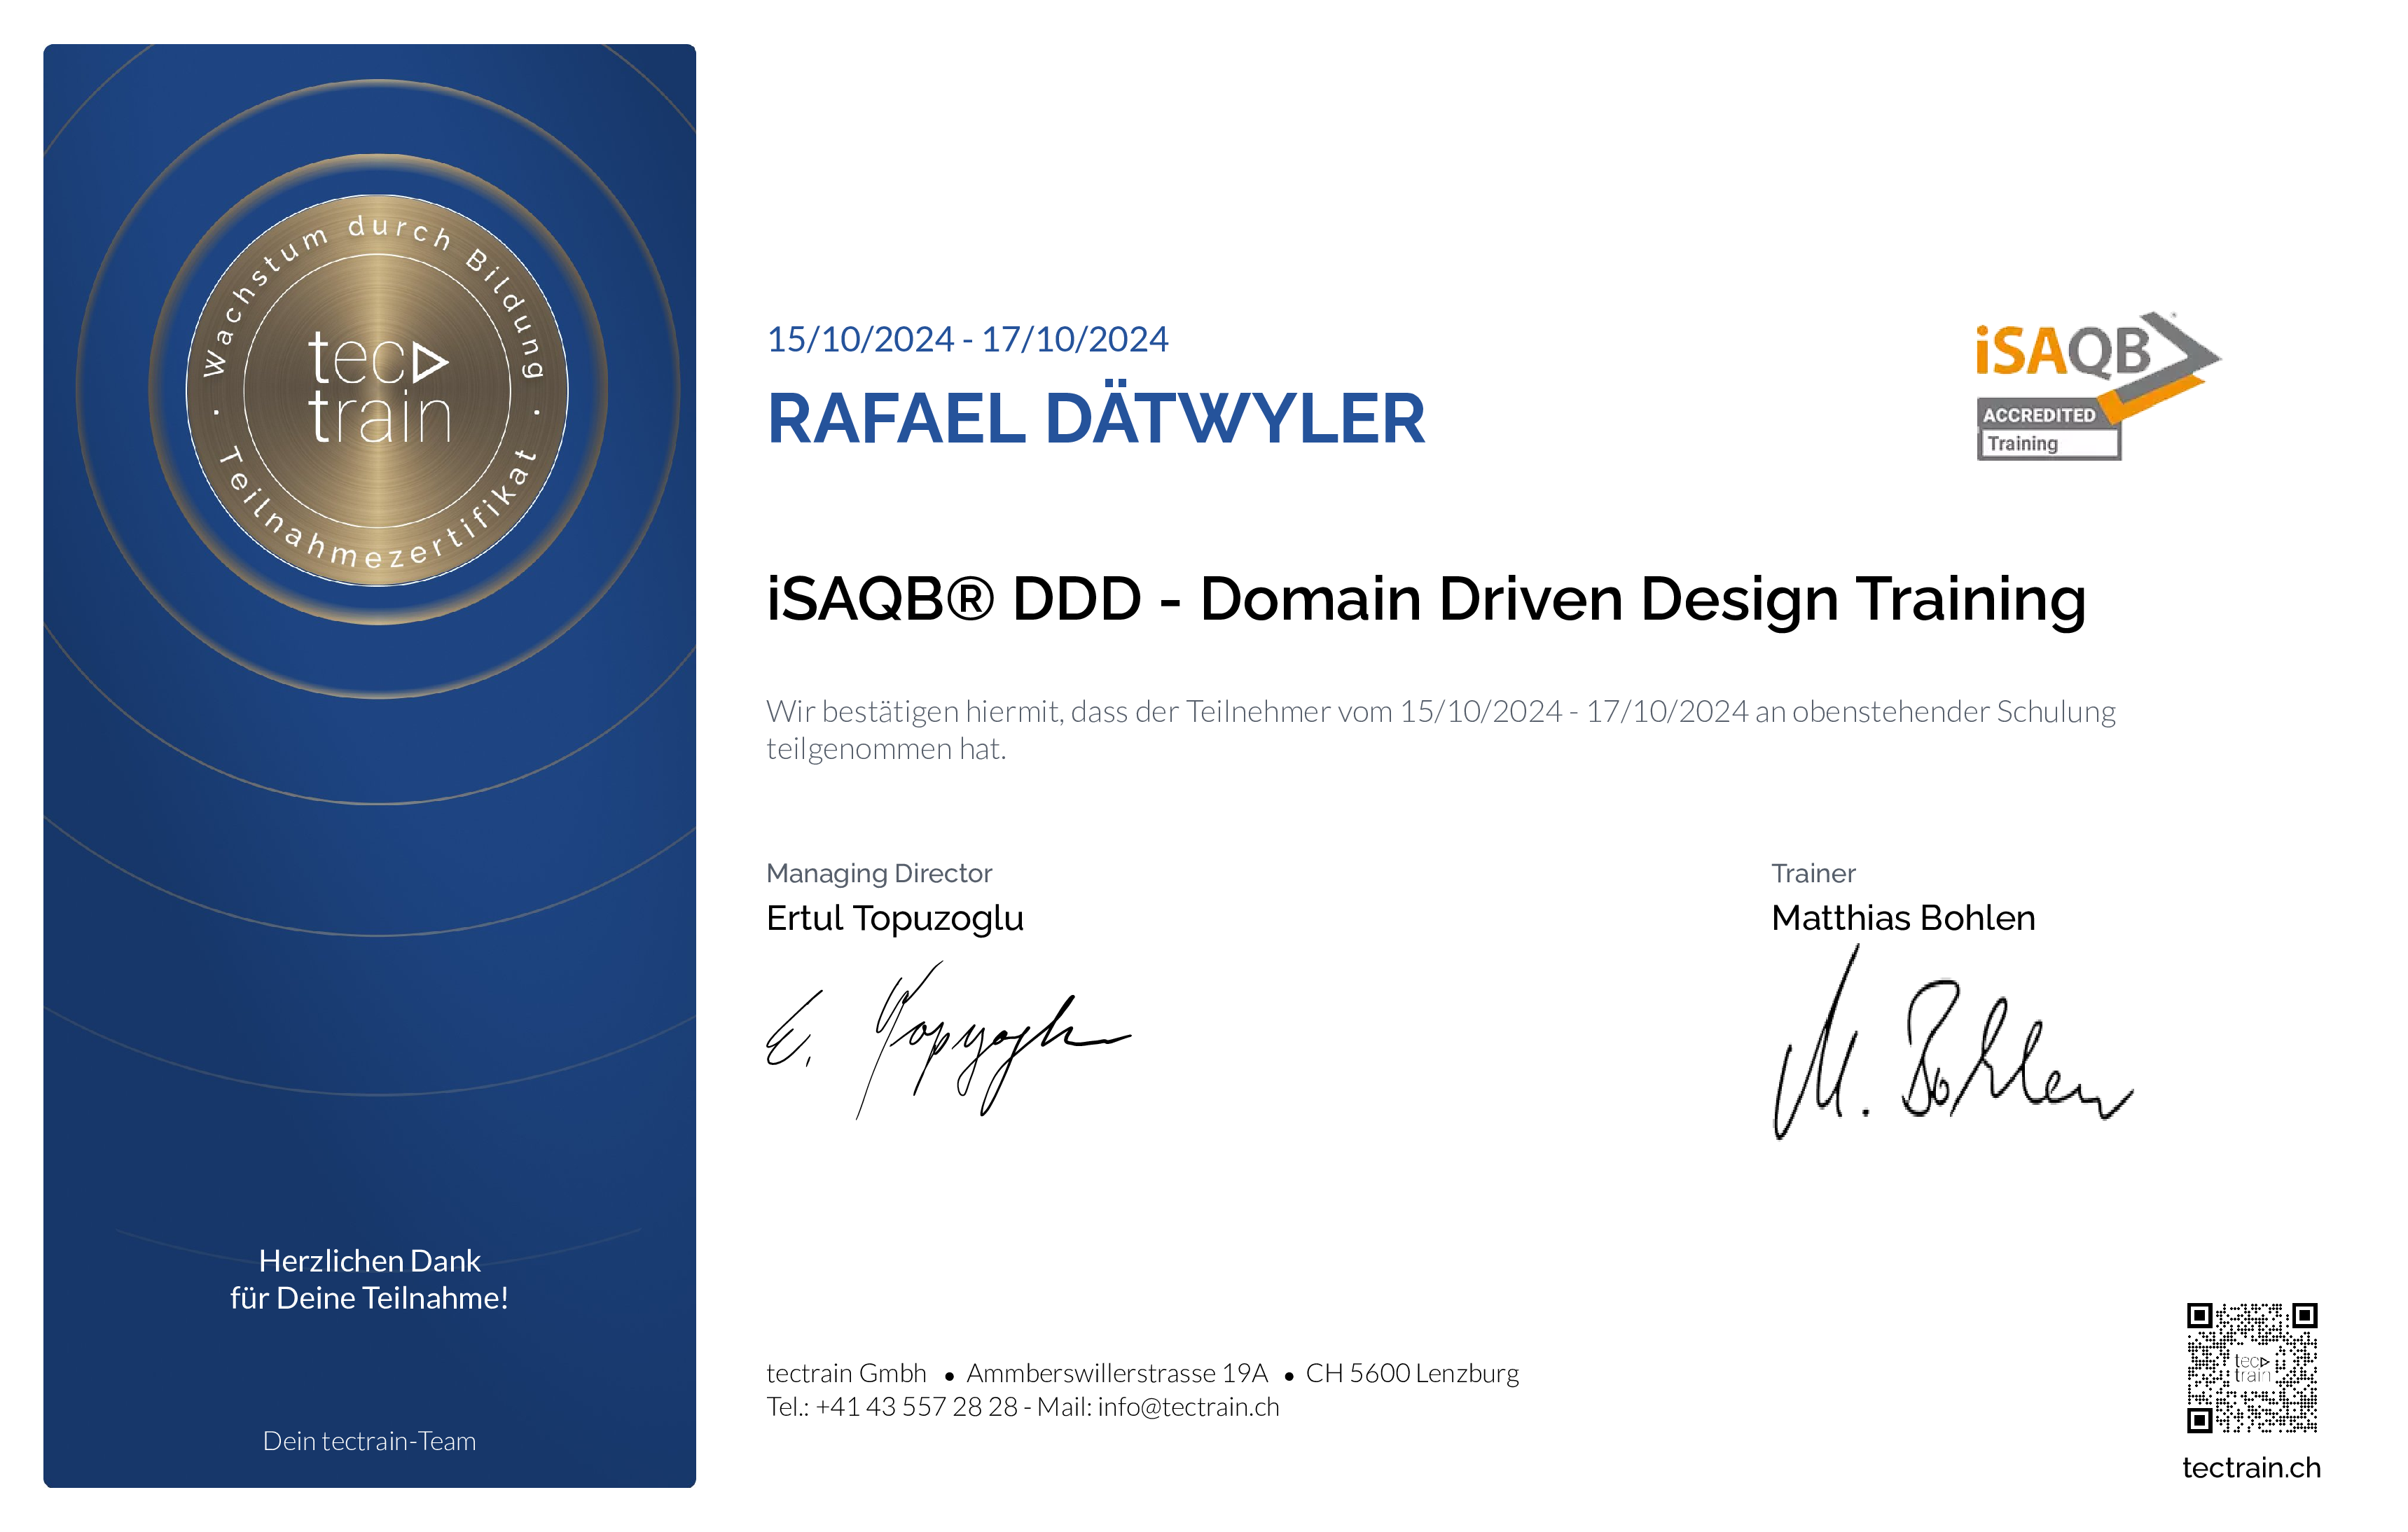Click the tectrain gold medallion logo
Screen dimensions: 2408x1532
pyautogui.click(x=378, y=390)
